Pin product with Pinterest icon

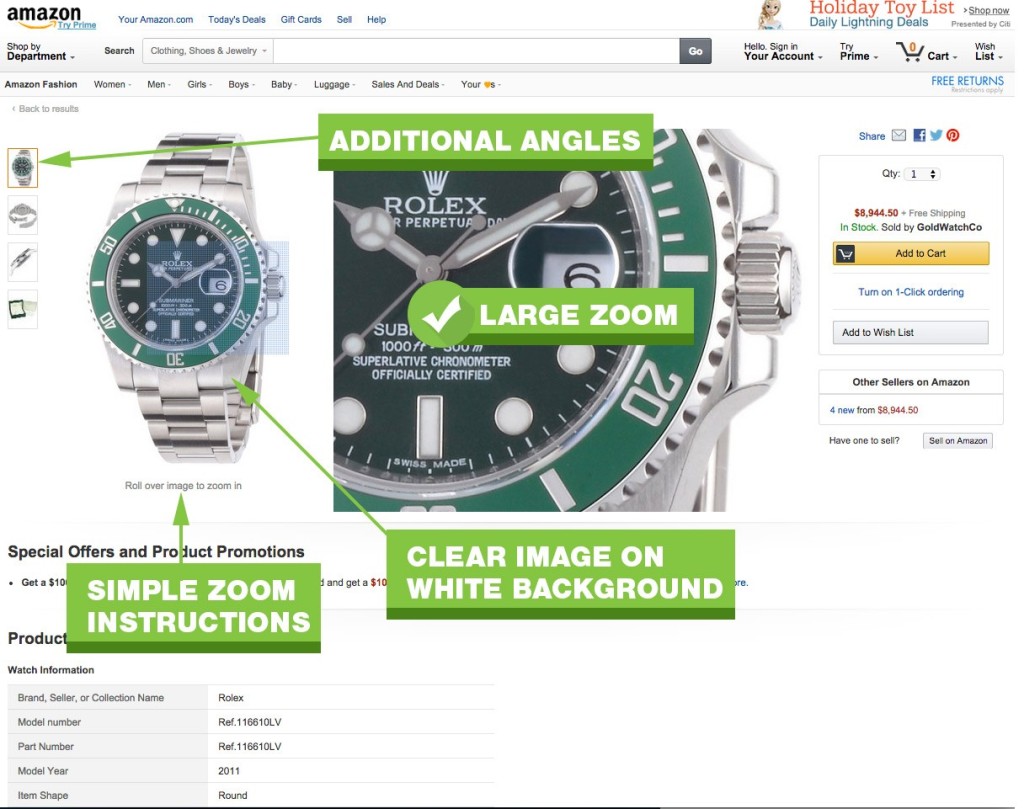click(x=953, y=135)
